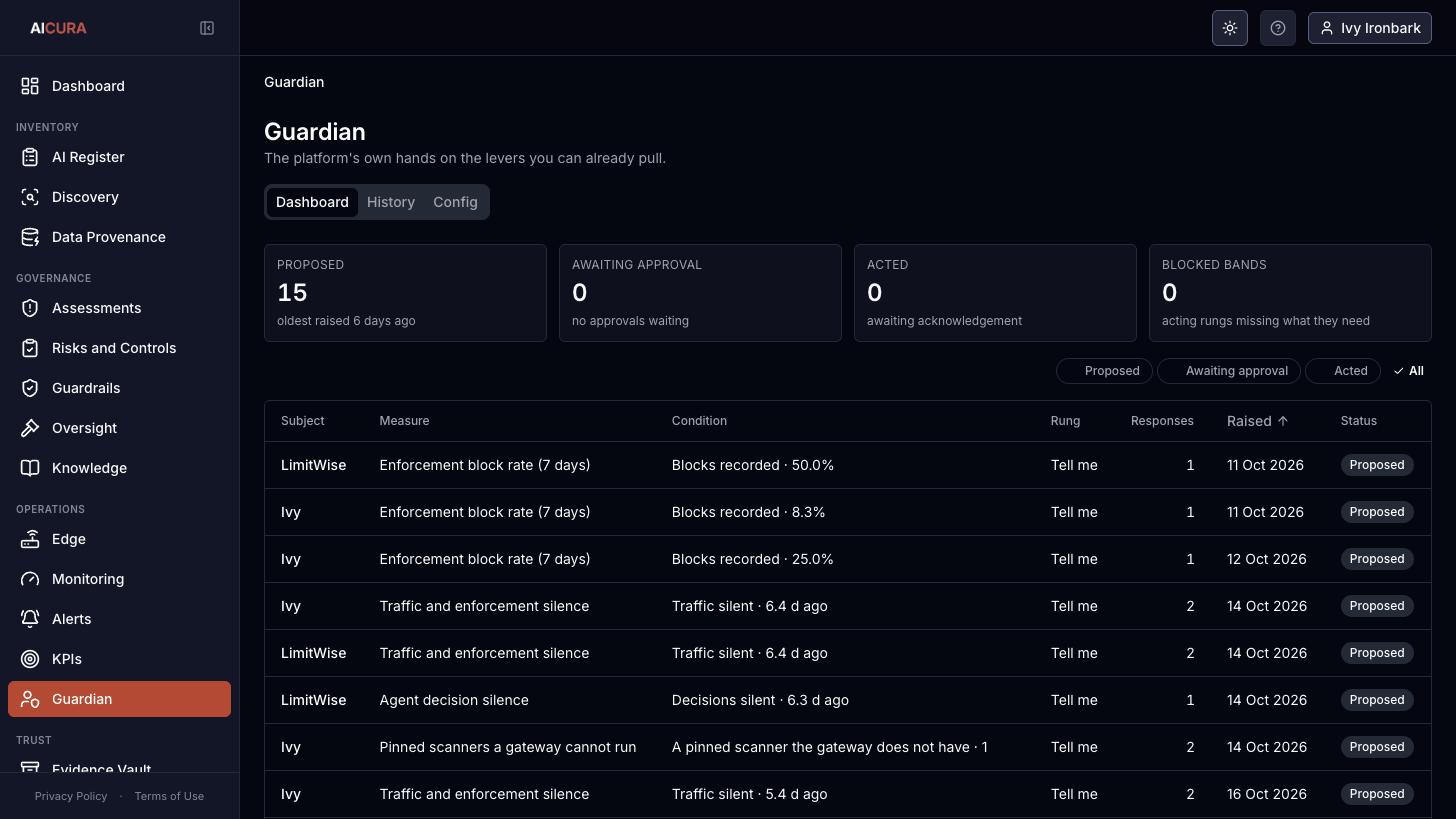Select the All filter chip
The width and height of the screenshot is (1456, 819).
[1408, 371]
